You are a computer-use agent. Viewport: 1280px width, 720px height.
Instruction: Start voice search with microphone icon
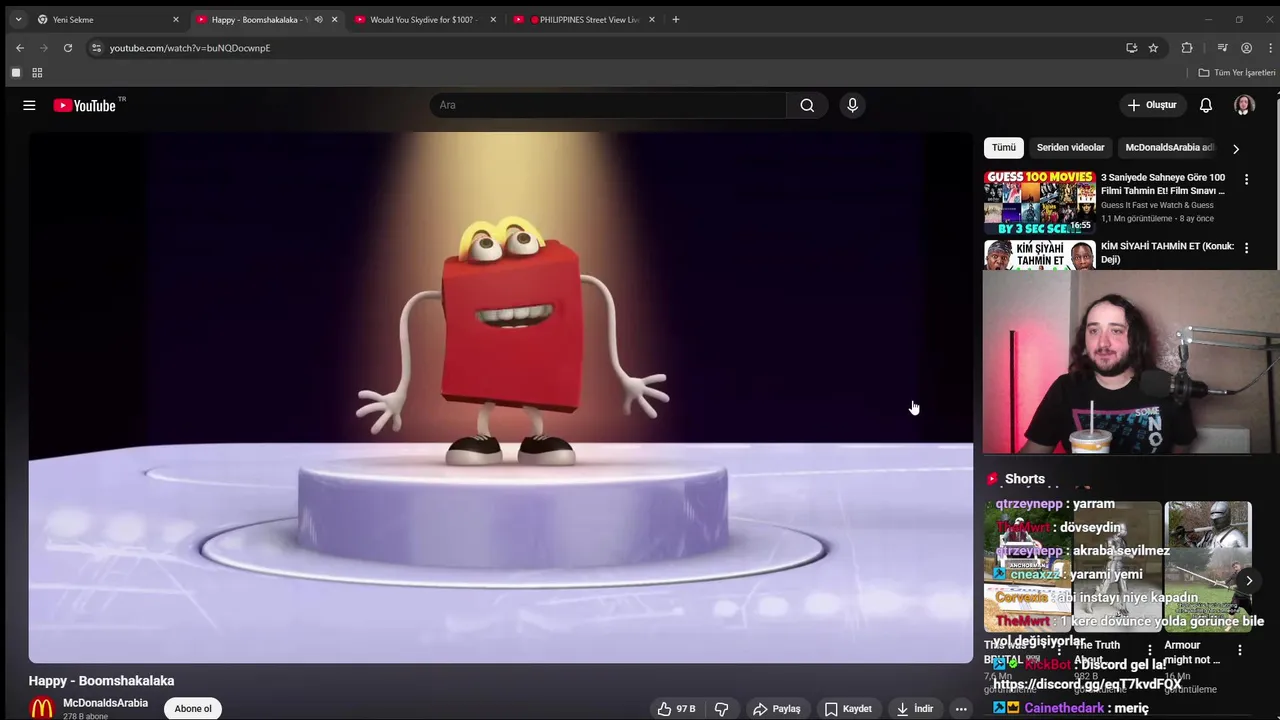point(852,105)
